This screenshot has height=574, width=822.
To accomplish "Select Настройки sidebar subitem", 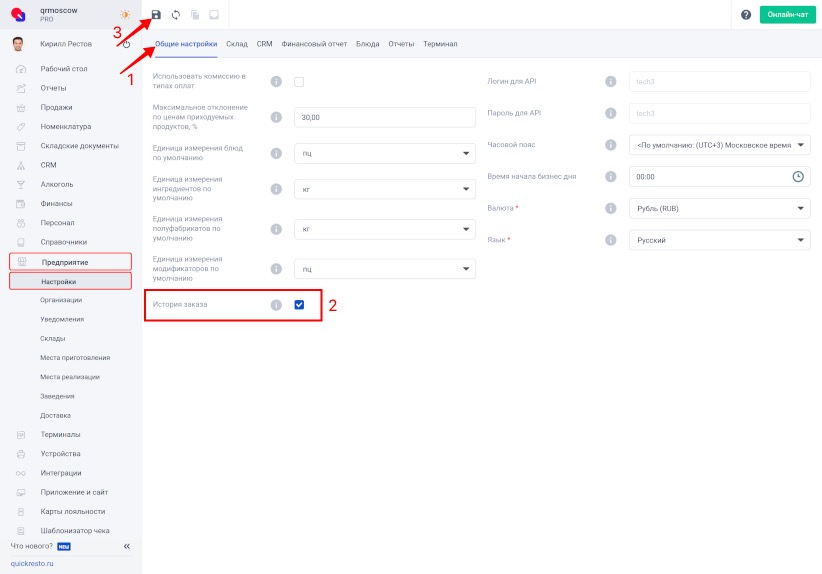I will tap(70, 281).
